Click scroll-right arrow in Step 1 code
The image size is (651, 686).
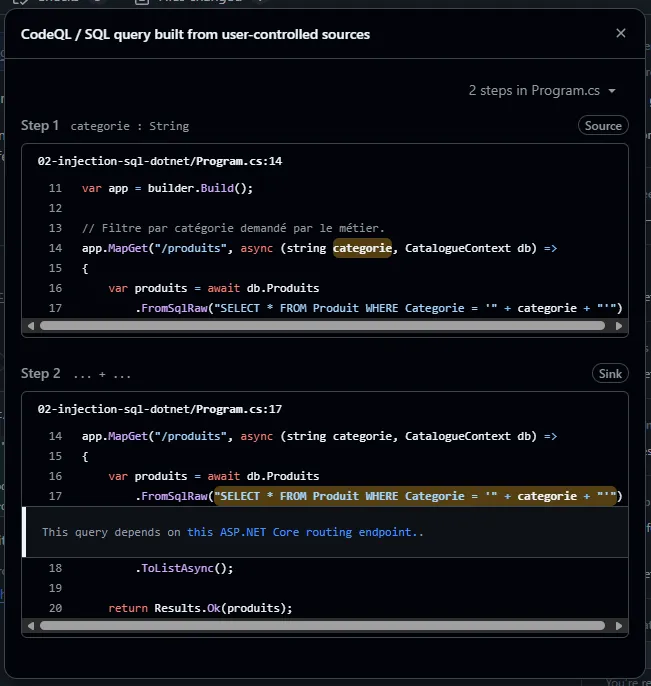pyautogui.click(x=619, y=326)
